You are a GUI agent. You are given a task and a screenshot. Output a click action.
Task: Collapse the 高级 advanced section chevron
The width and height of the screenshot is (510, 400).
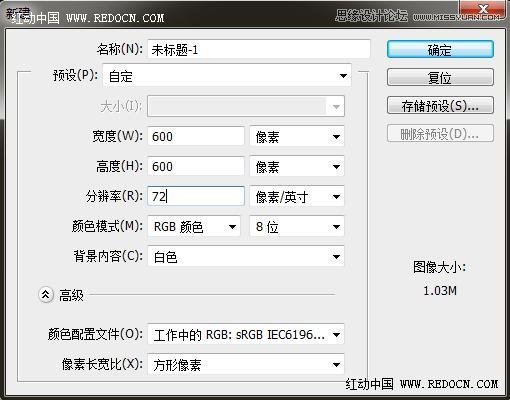pyautogui.click(x=46, y=295)
